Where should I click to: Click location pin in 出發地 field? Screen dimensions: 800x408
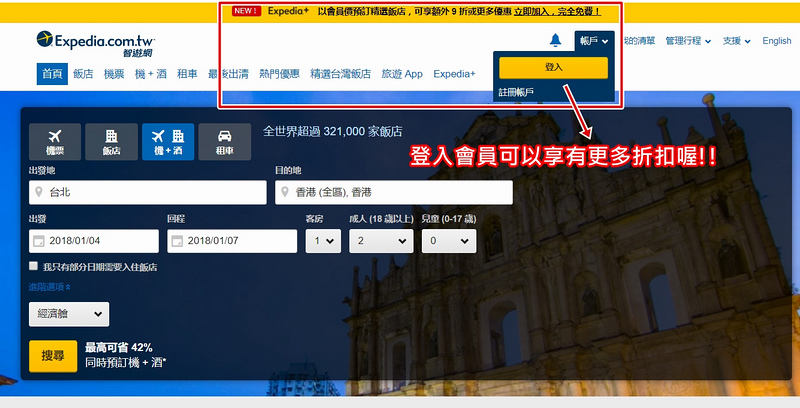38,192
